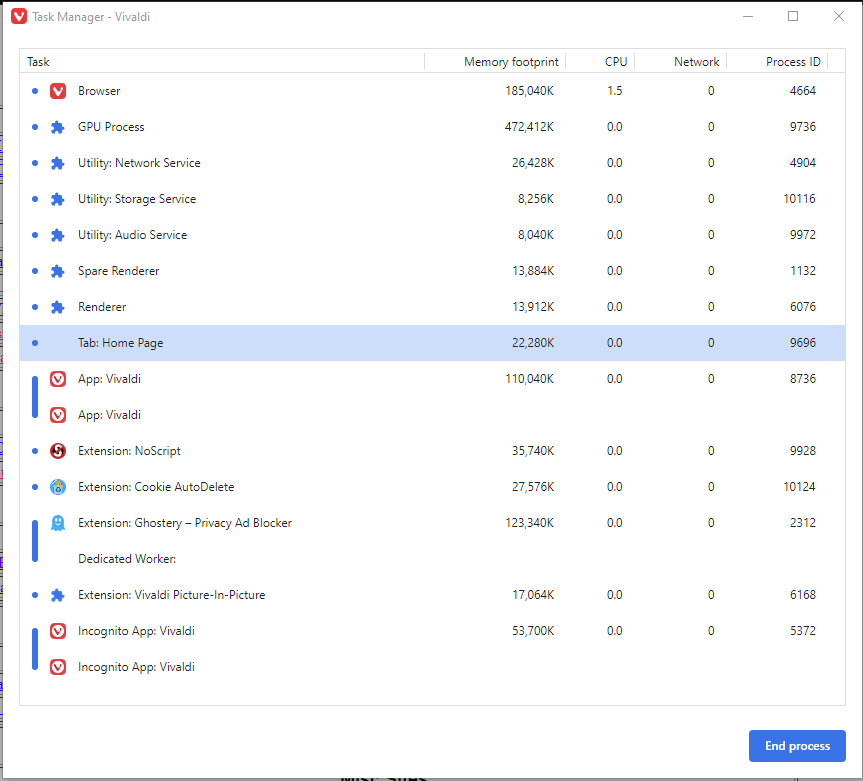Click the puzzle icon beside Utility: Audio Service

[x=58, y=235]
